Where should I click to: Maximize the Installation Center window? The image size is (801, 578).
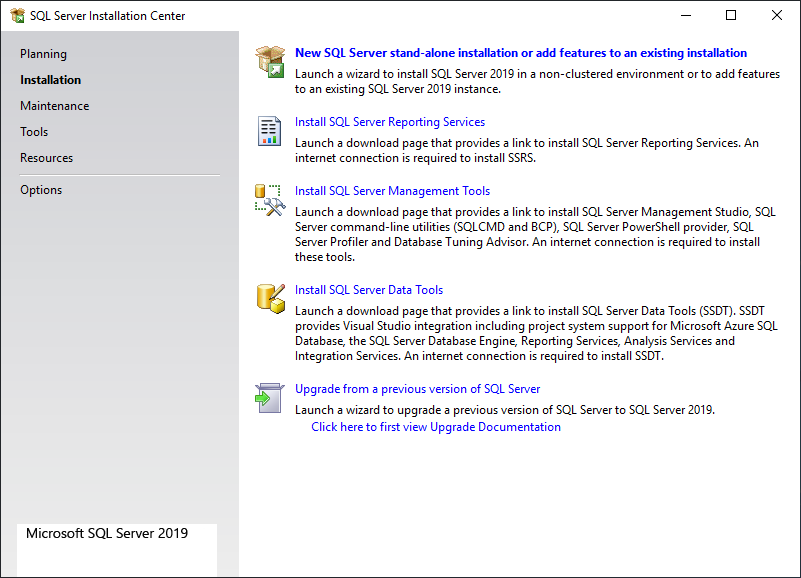pos(731,15)
